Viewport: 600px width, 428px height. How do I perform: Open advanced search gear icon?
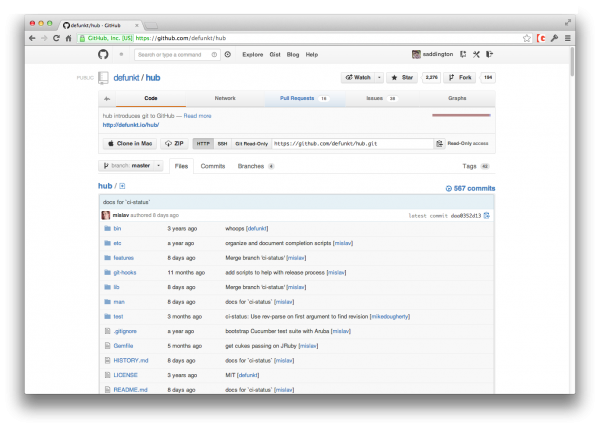click(228, 55)
